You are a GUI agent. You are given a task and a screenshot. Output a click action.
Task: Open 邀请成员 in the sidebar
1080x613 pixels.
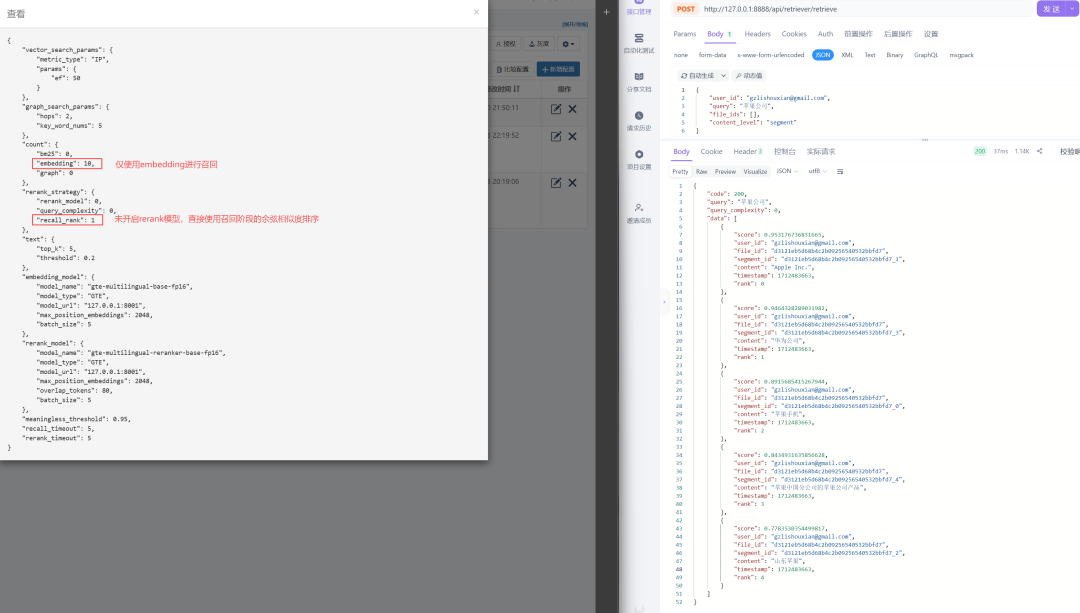coord(639,213)
